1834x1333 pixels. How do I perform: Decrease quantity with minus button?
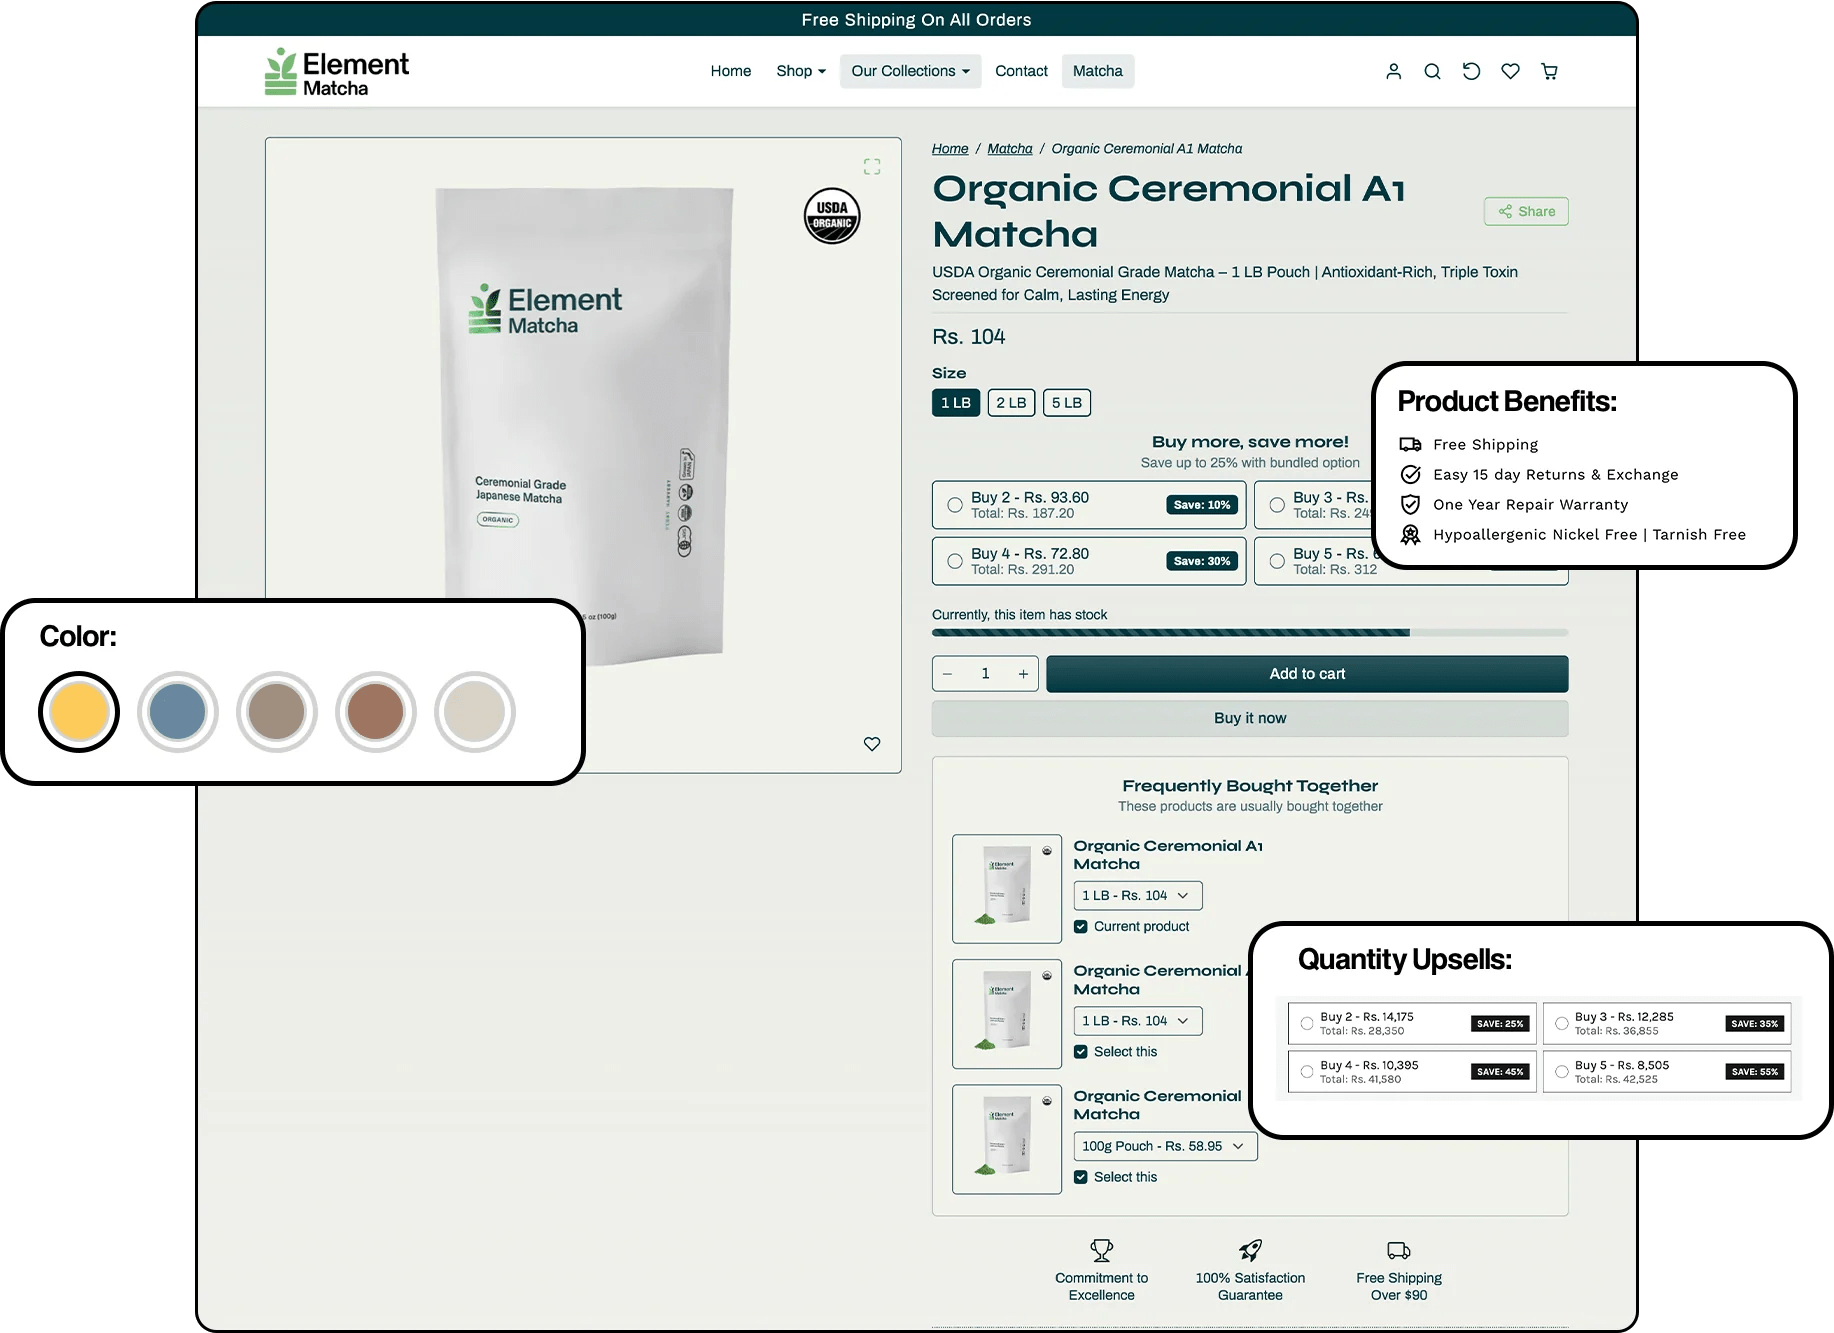point(947,674)
